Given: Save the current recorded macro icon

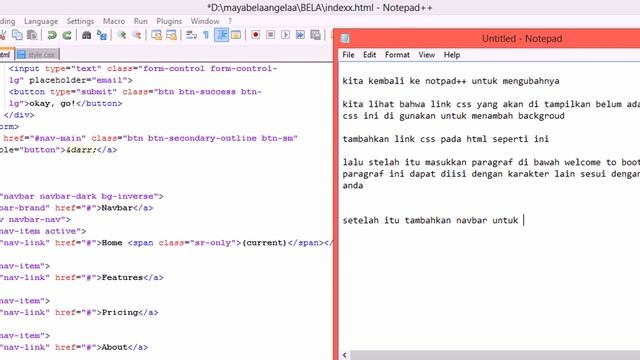Looking at the screenshot, I should 315,35.
